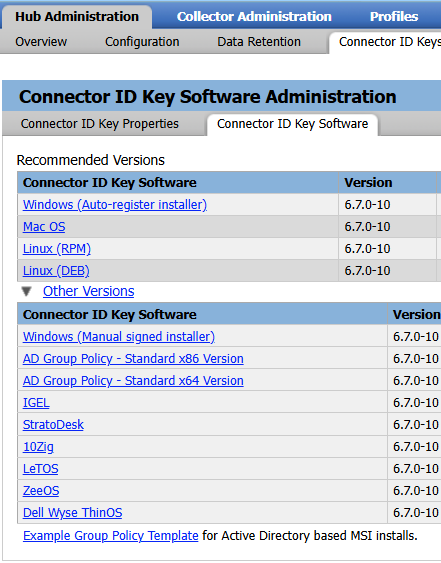The width and height of the screenshot is (441, 563).
Task: Download the StratoDesk connector software
Action: (53, 424)
